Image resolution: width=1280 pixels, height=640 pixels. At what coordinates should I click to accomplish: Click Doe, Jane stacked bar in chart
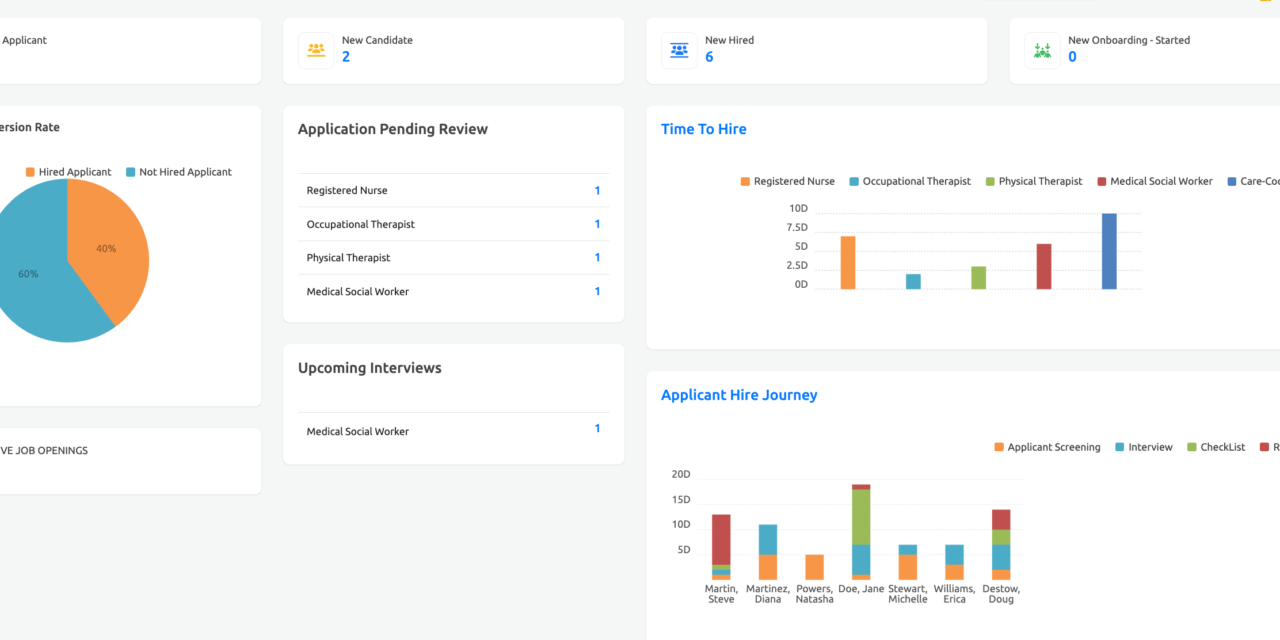pyautogui.click(x=860, y=530)
